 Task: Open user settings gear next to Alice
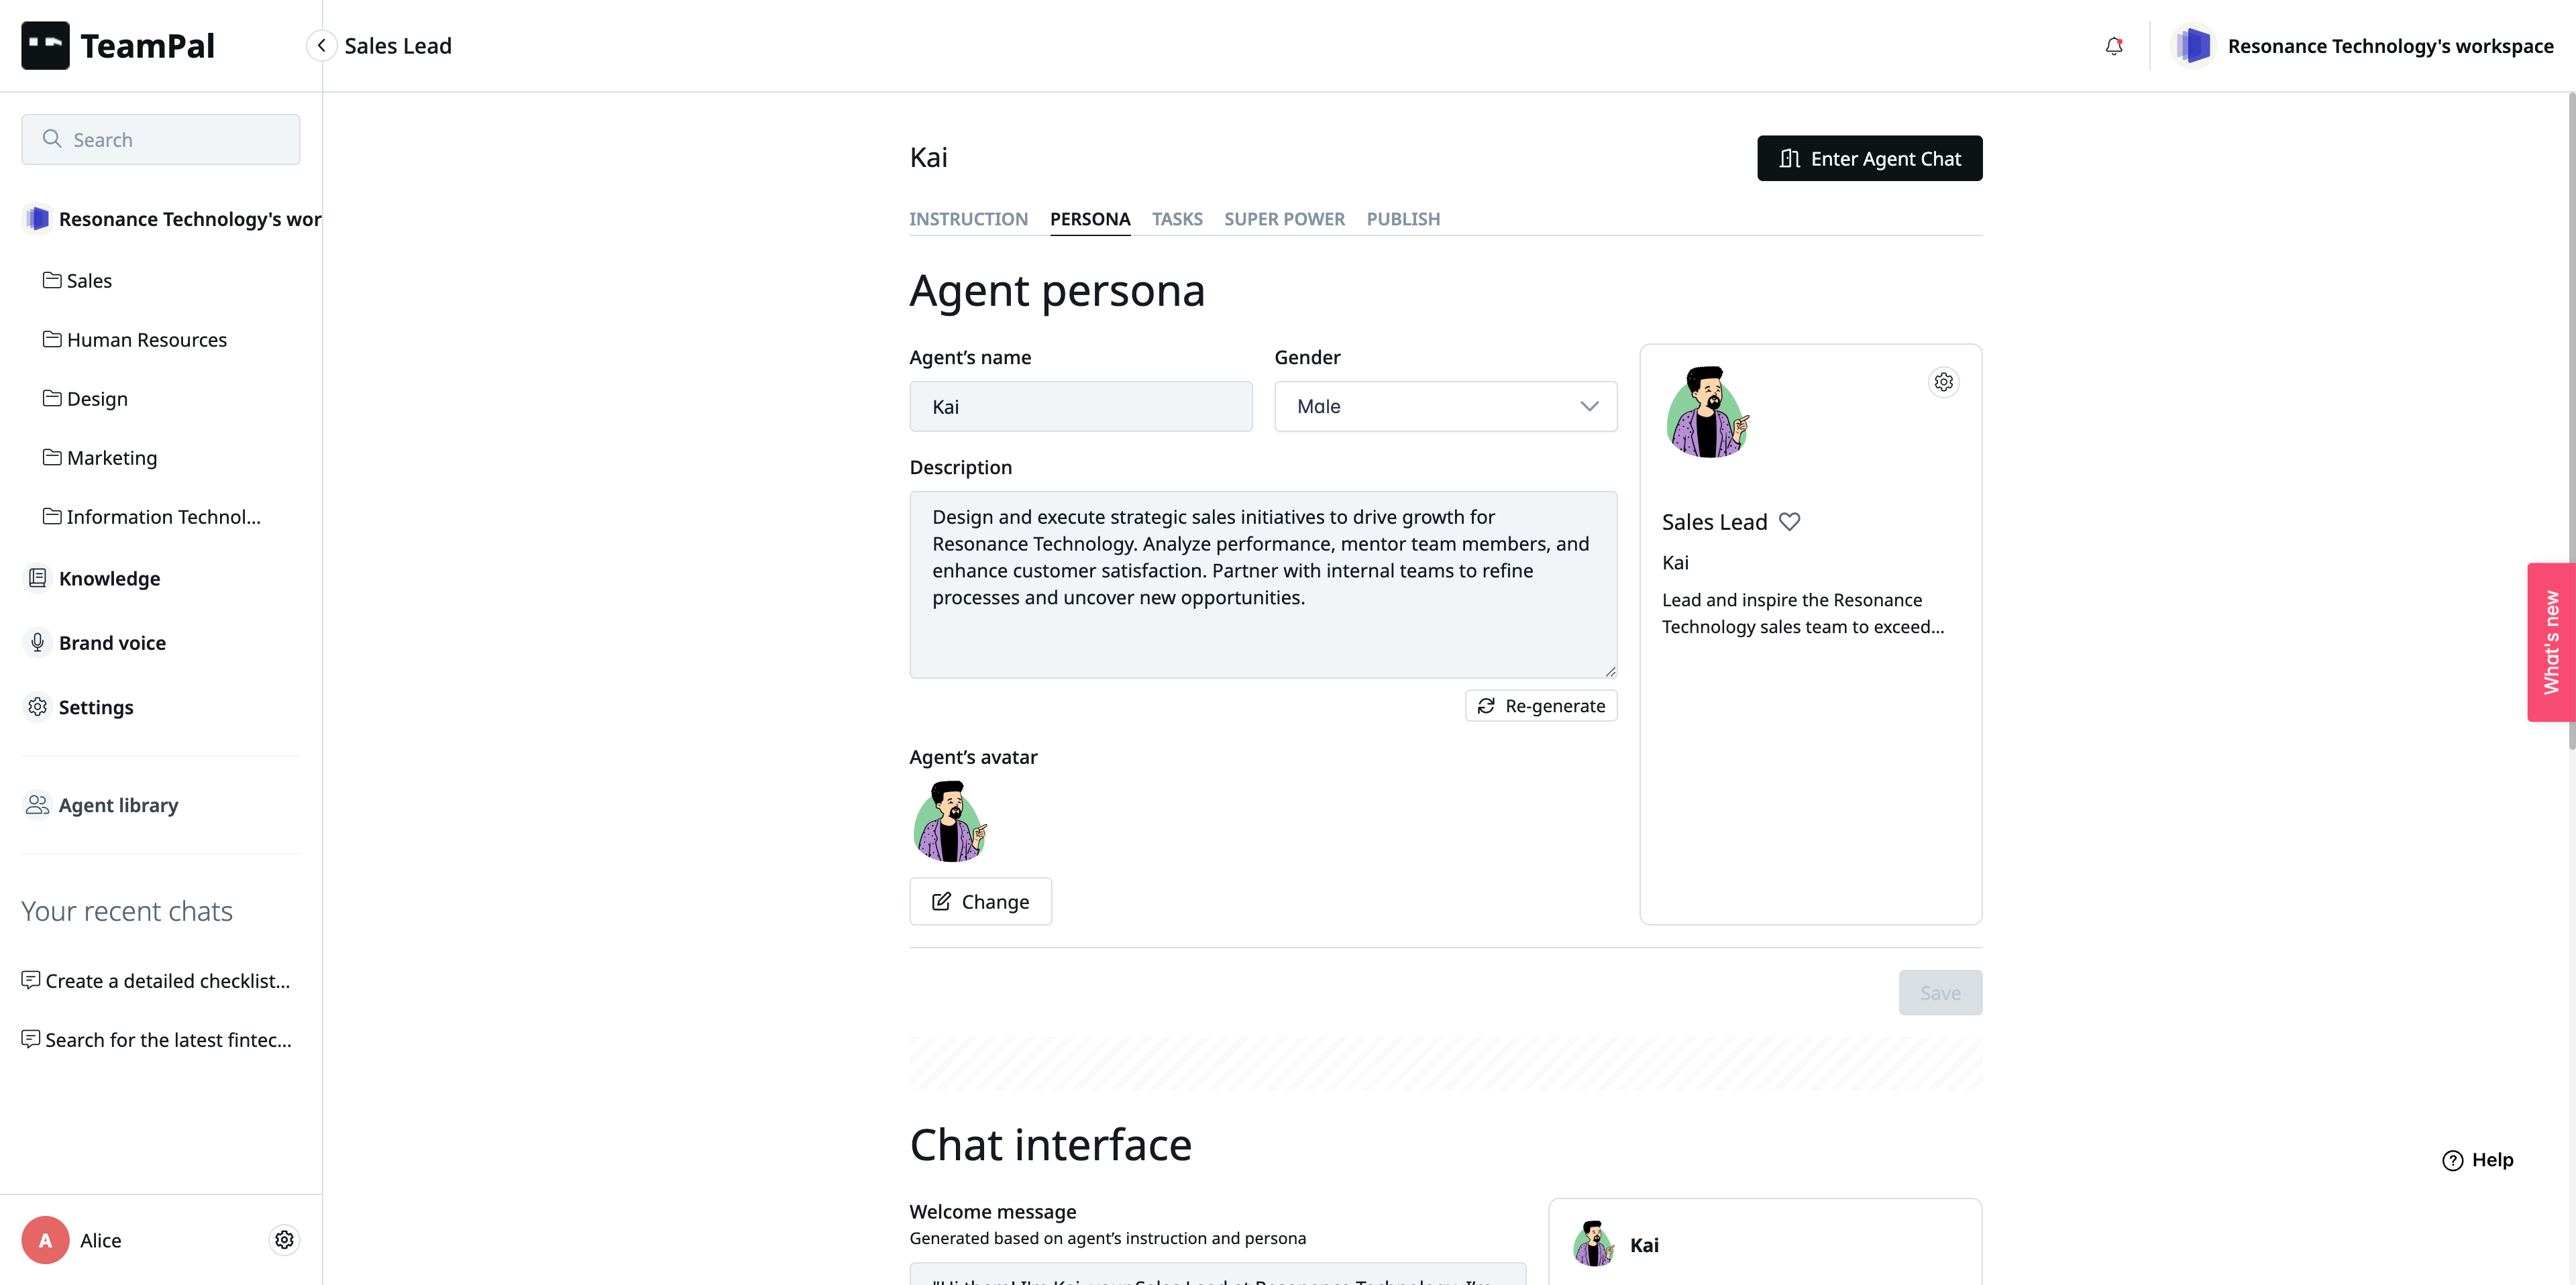pyautogui.click(x=284, y=1240)
